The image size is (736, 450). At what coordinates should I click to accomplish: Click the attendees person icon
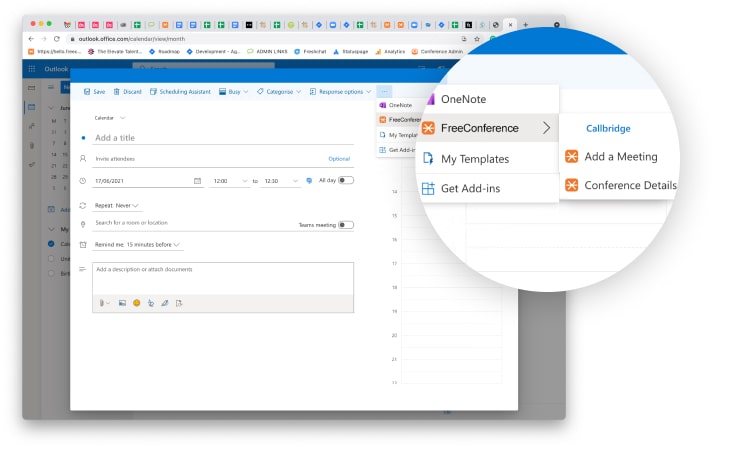pyautogui.click(x=83, y=159)
